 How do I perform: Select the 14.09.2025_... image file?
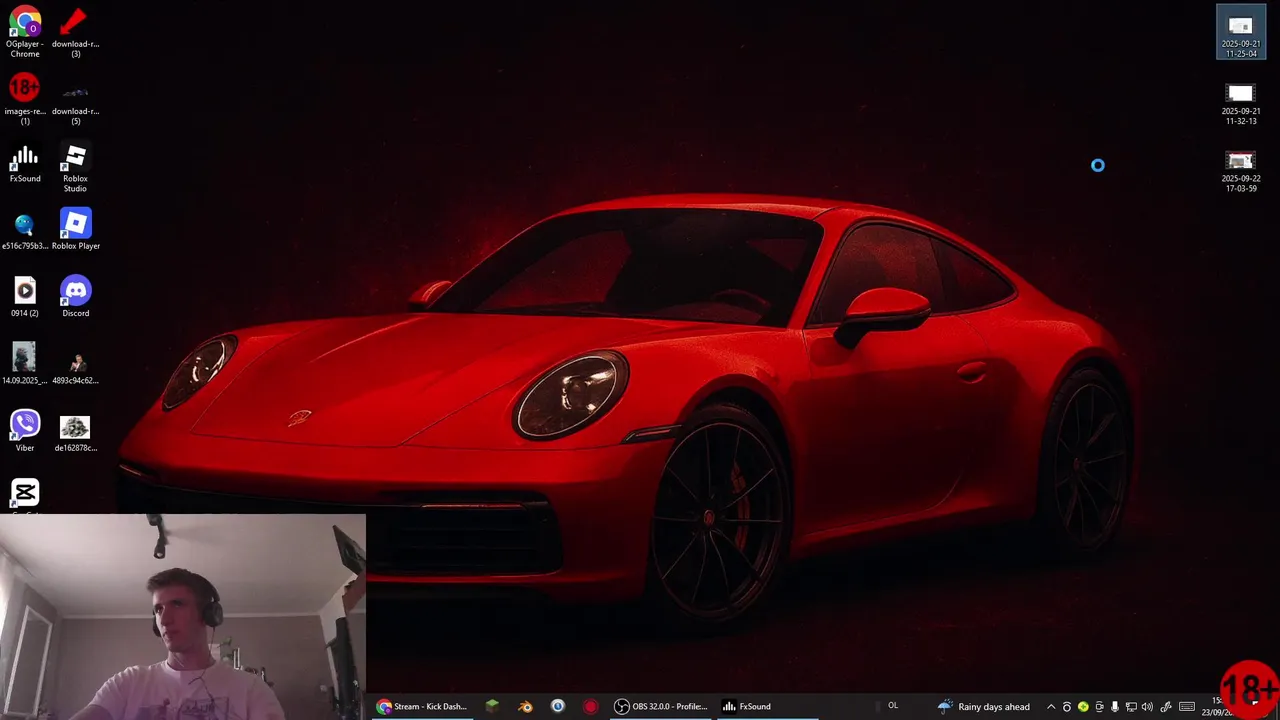pos(25,365)
